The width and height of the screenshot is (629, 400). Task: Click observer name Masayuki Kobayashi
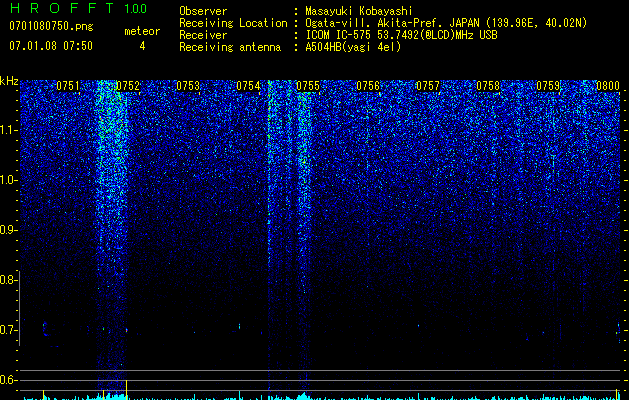(359, 11)
